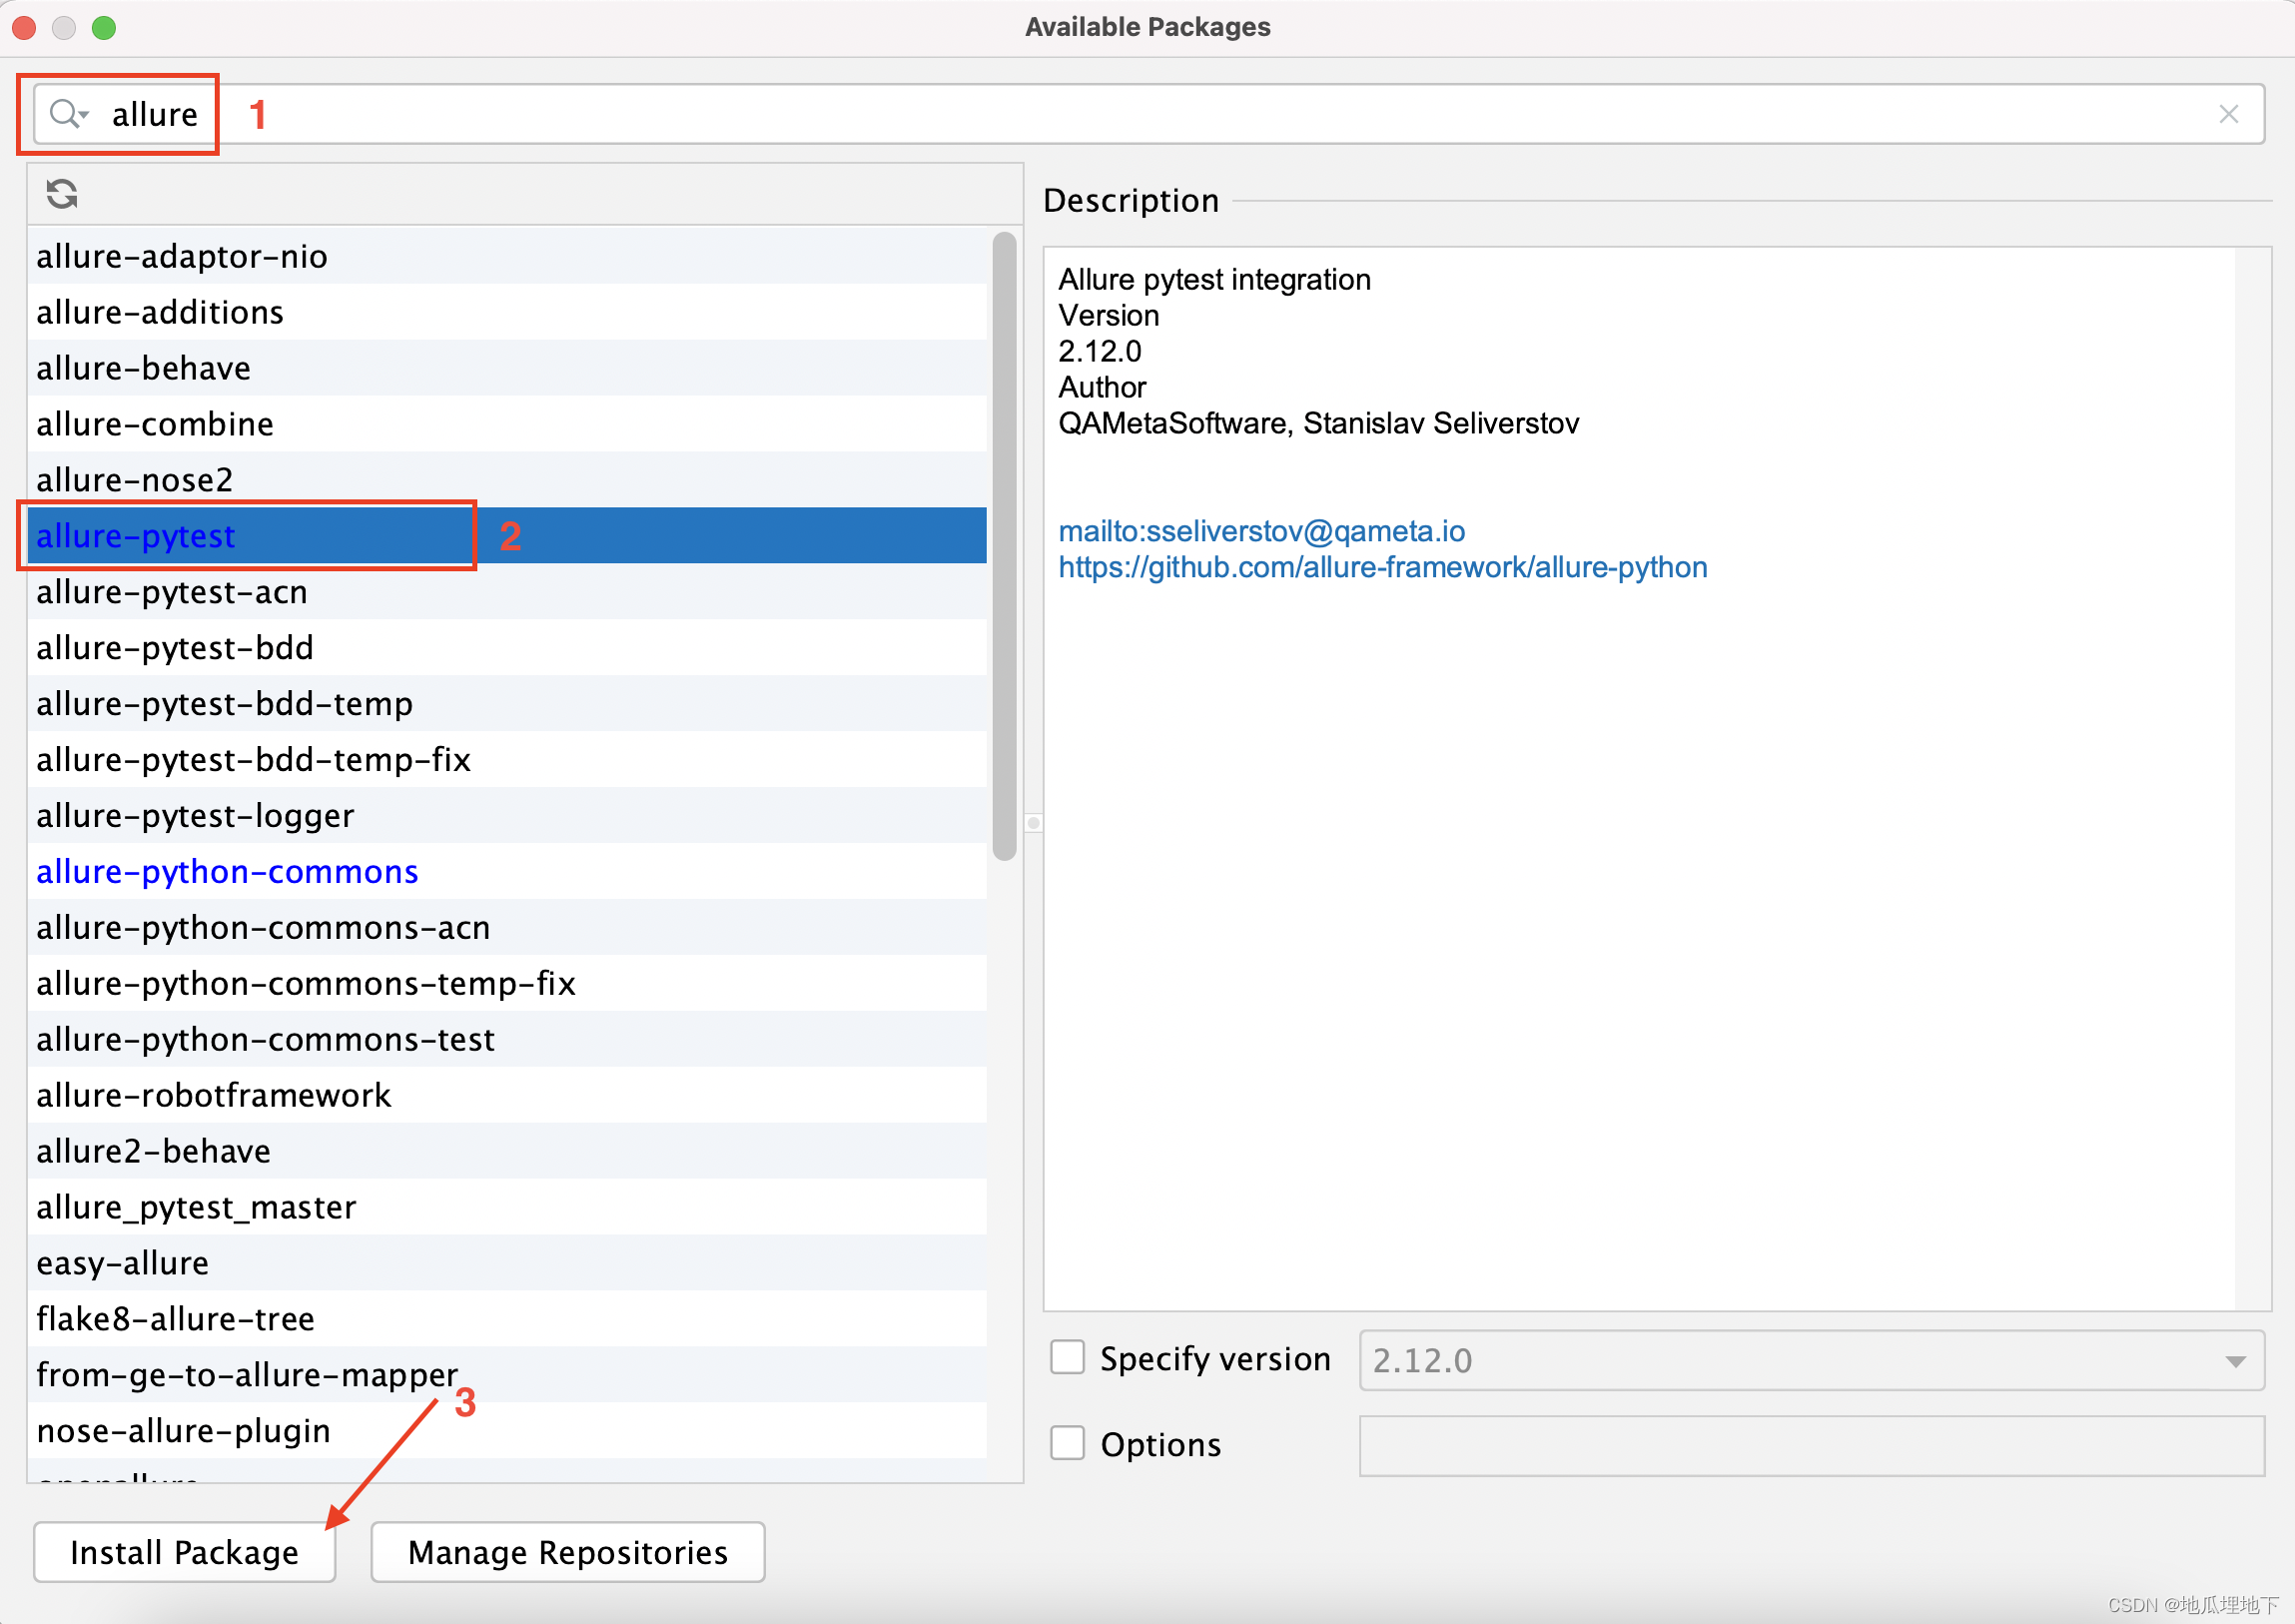Open Manage Repositories
The height and width of the screenshot is (1624, 2295).
click(x=567, y=1552)
